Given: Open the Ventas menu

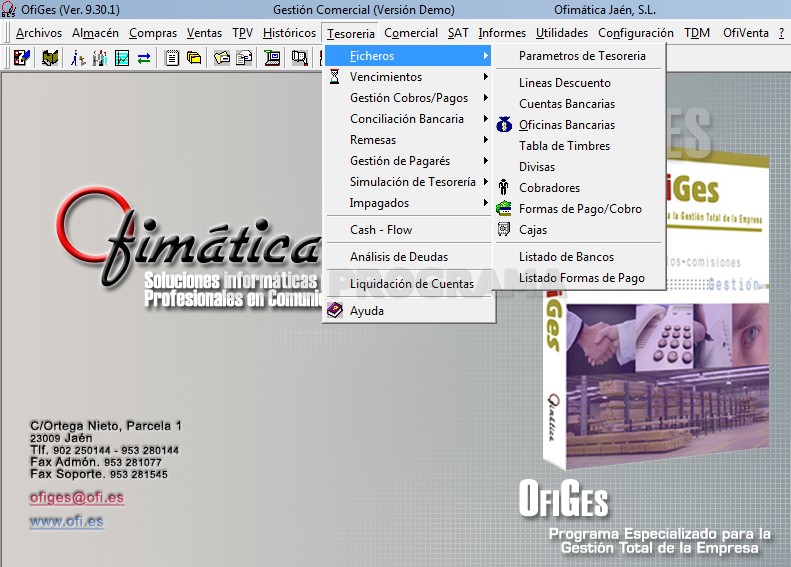Looking at the screenshot, I should 204,33.
